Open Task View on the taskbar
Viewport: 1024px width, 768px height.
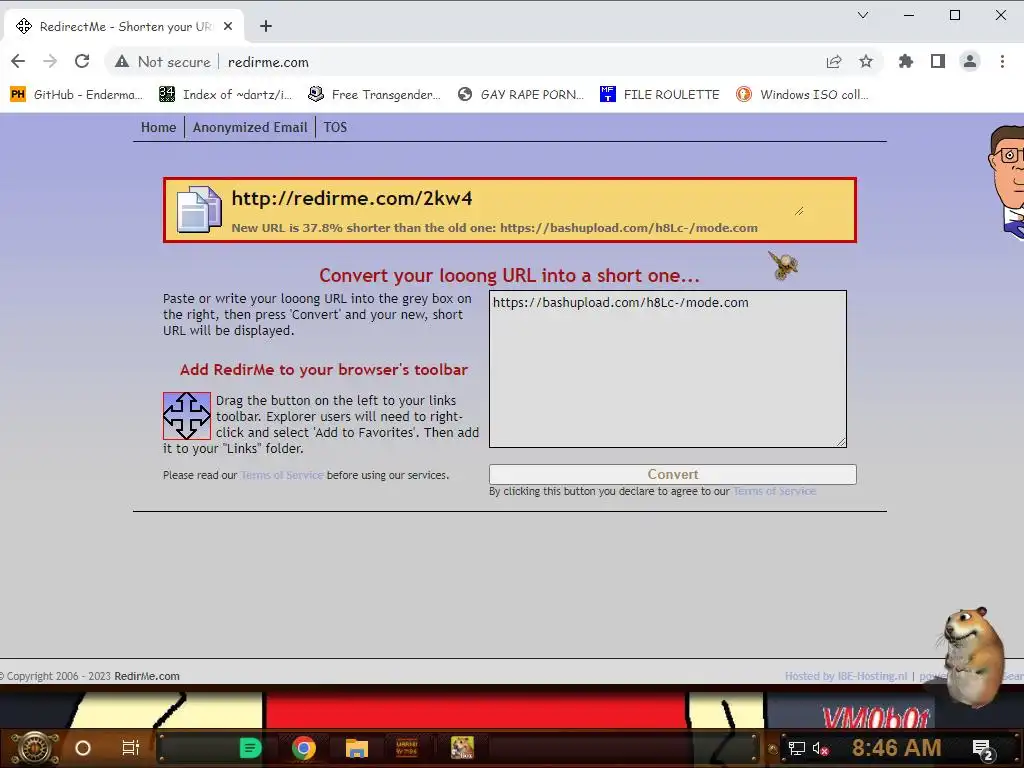click(x=131, y=748)
